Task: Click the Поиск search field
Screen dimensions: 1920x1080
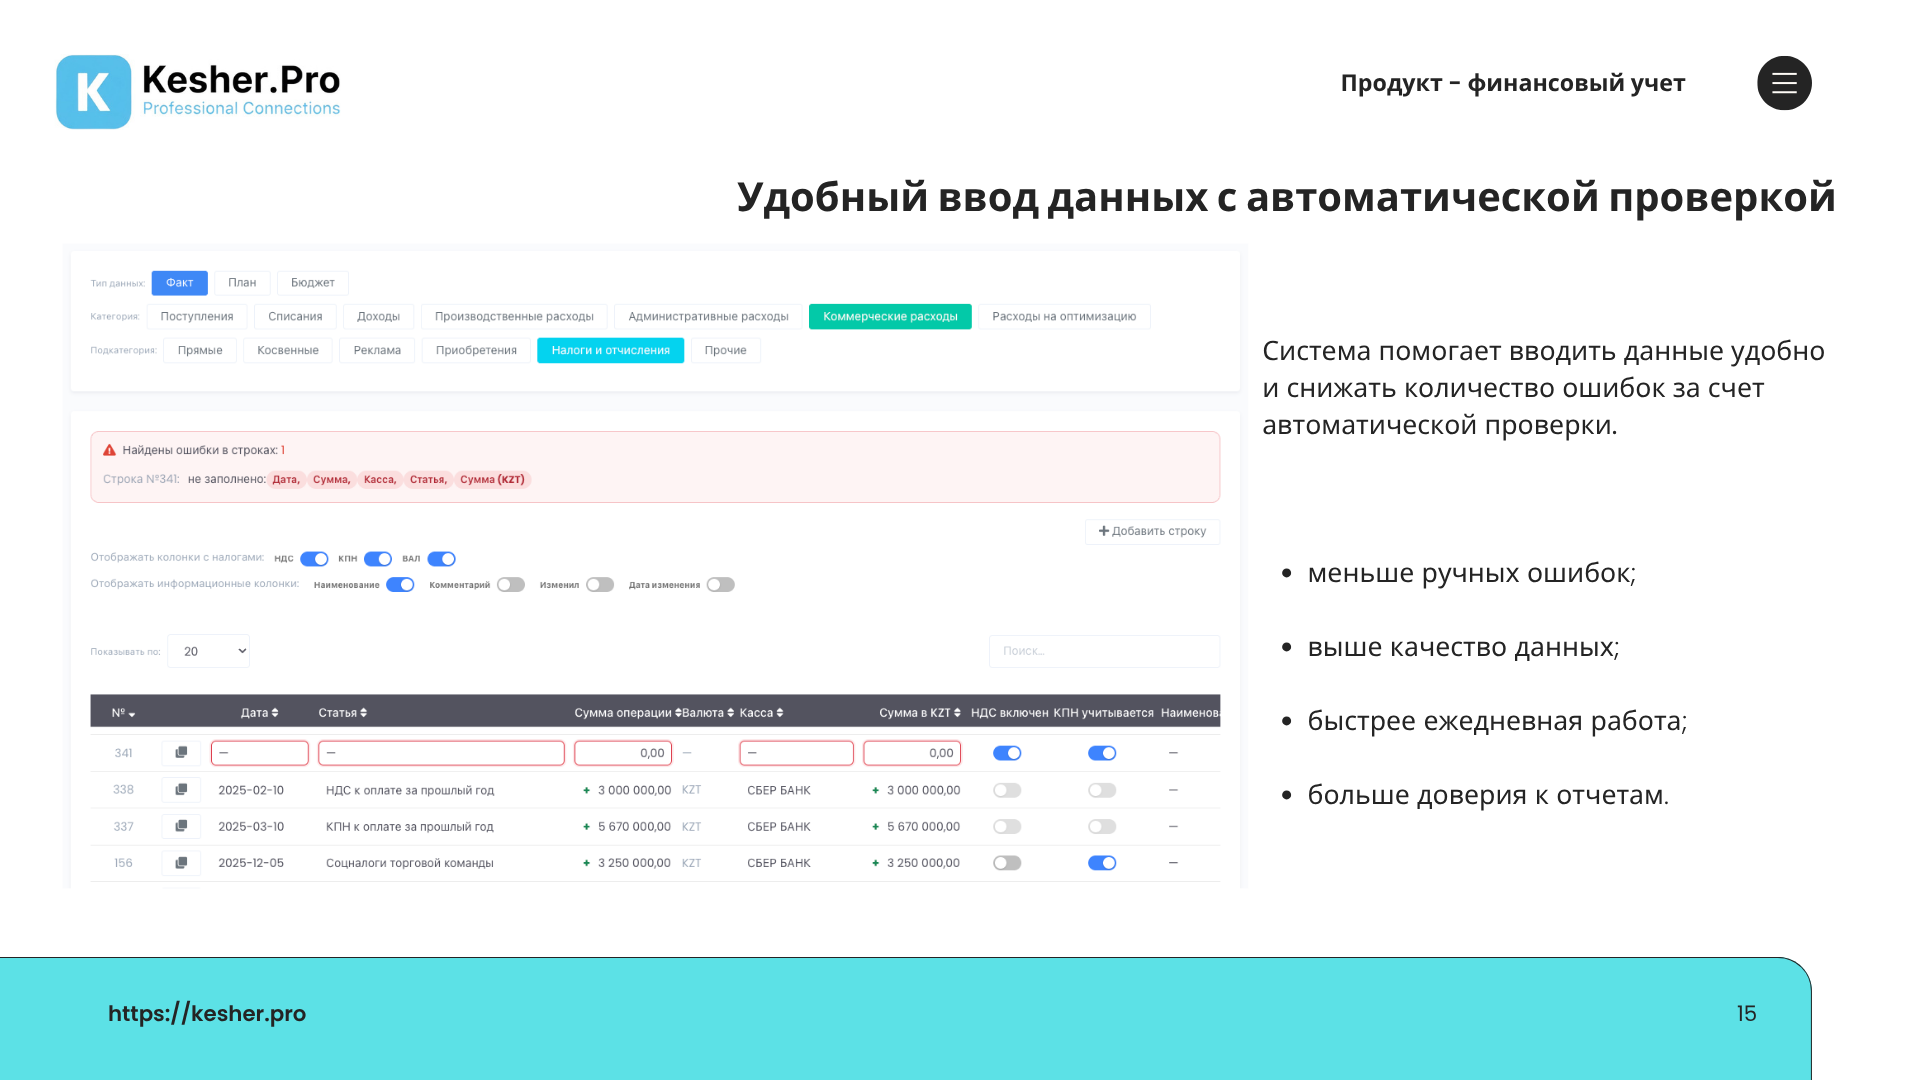Action: pyautogui.click(x=1104, y=651)
